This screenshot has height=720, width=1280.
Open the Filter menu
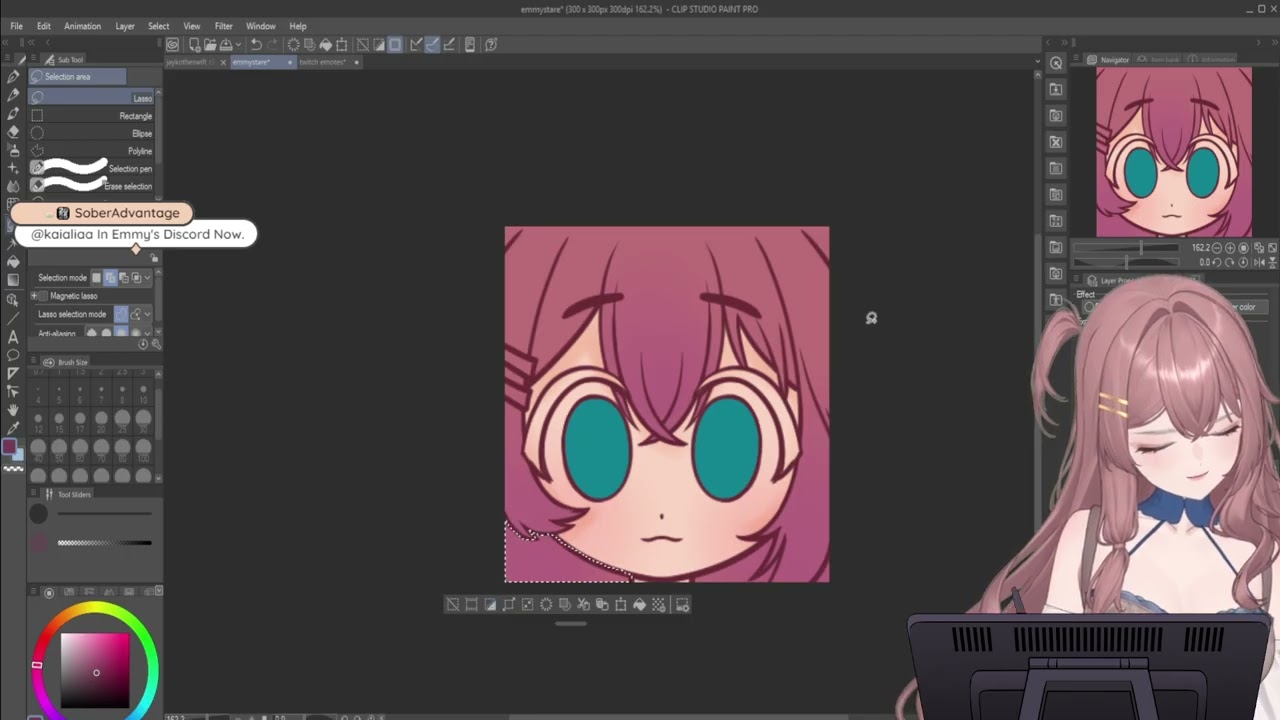(223, 26)
